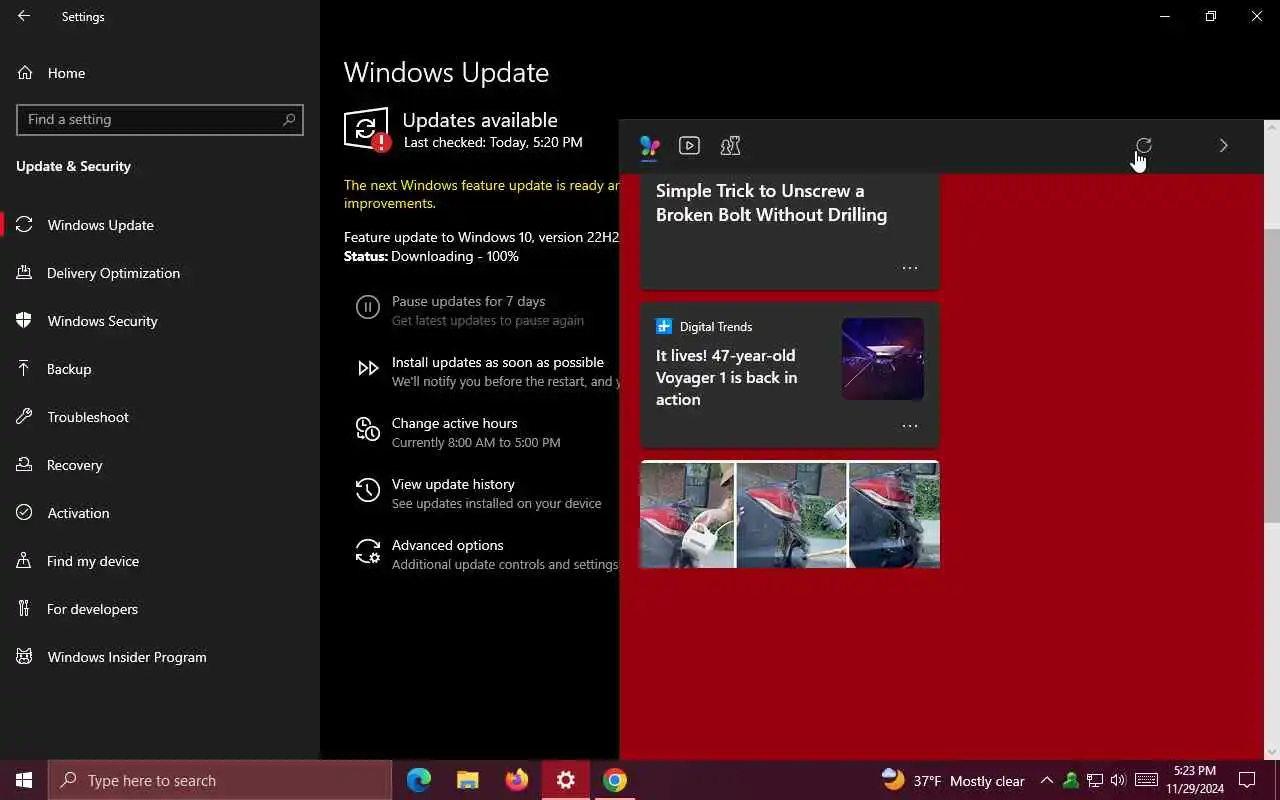Open Home in Settings sidebar
This screenshot has height=800, width=1280.
coord(66,73)
